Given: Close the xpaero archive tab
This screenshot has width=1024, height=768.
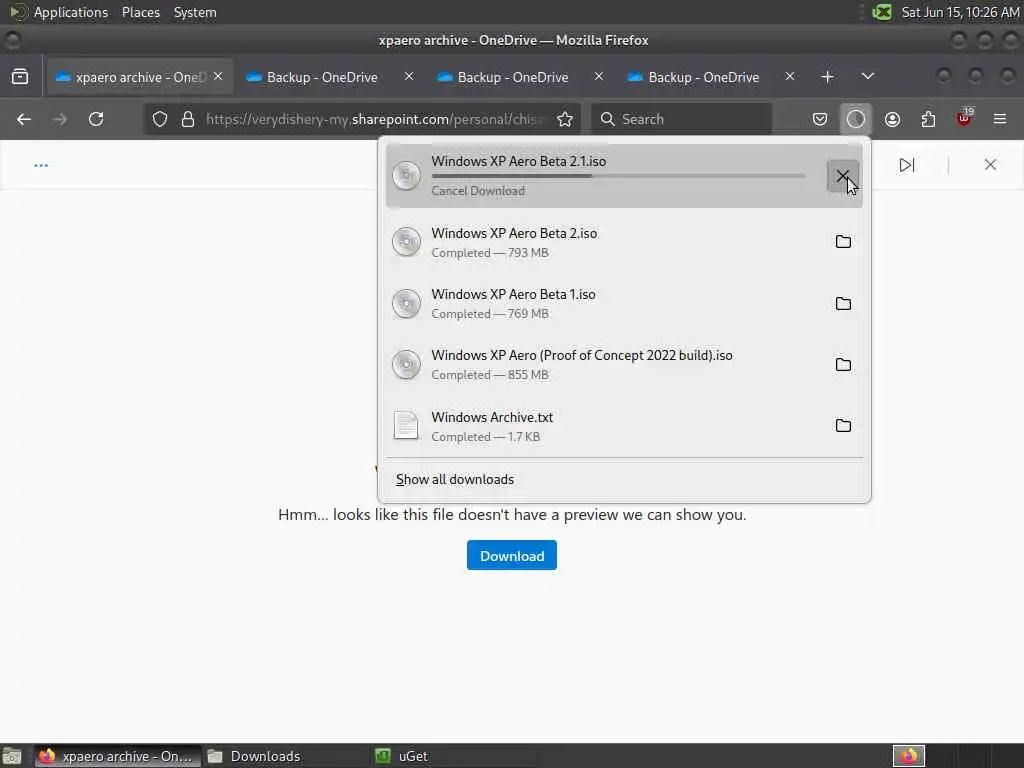Looking at the screenshot, I should pos(218,76).
